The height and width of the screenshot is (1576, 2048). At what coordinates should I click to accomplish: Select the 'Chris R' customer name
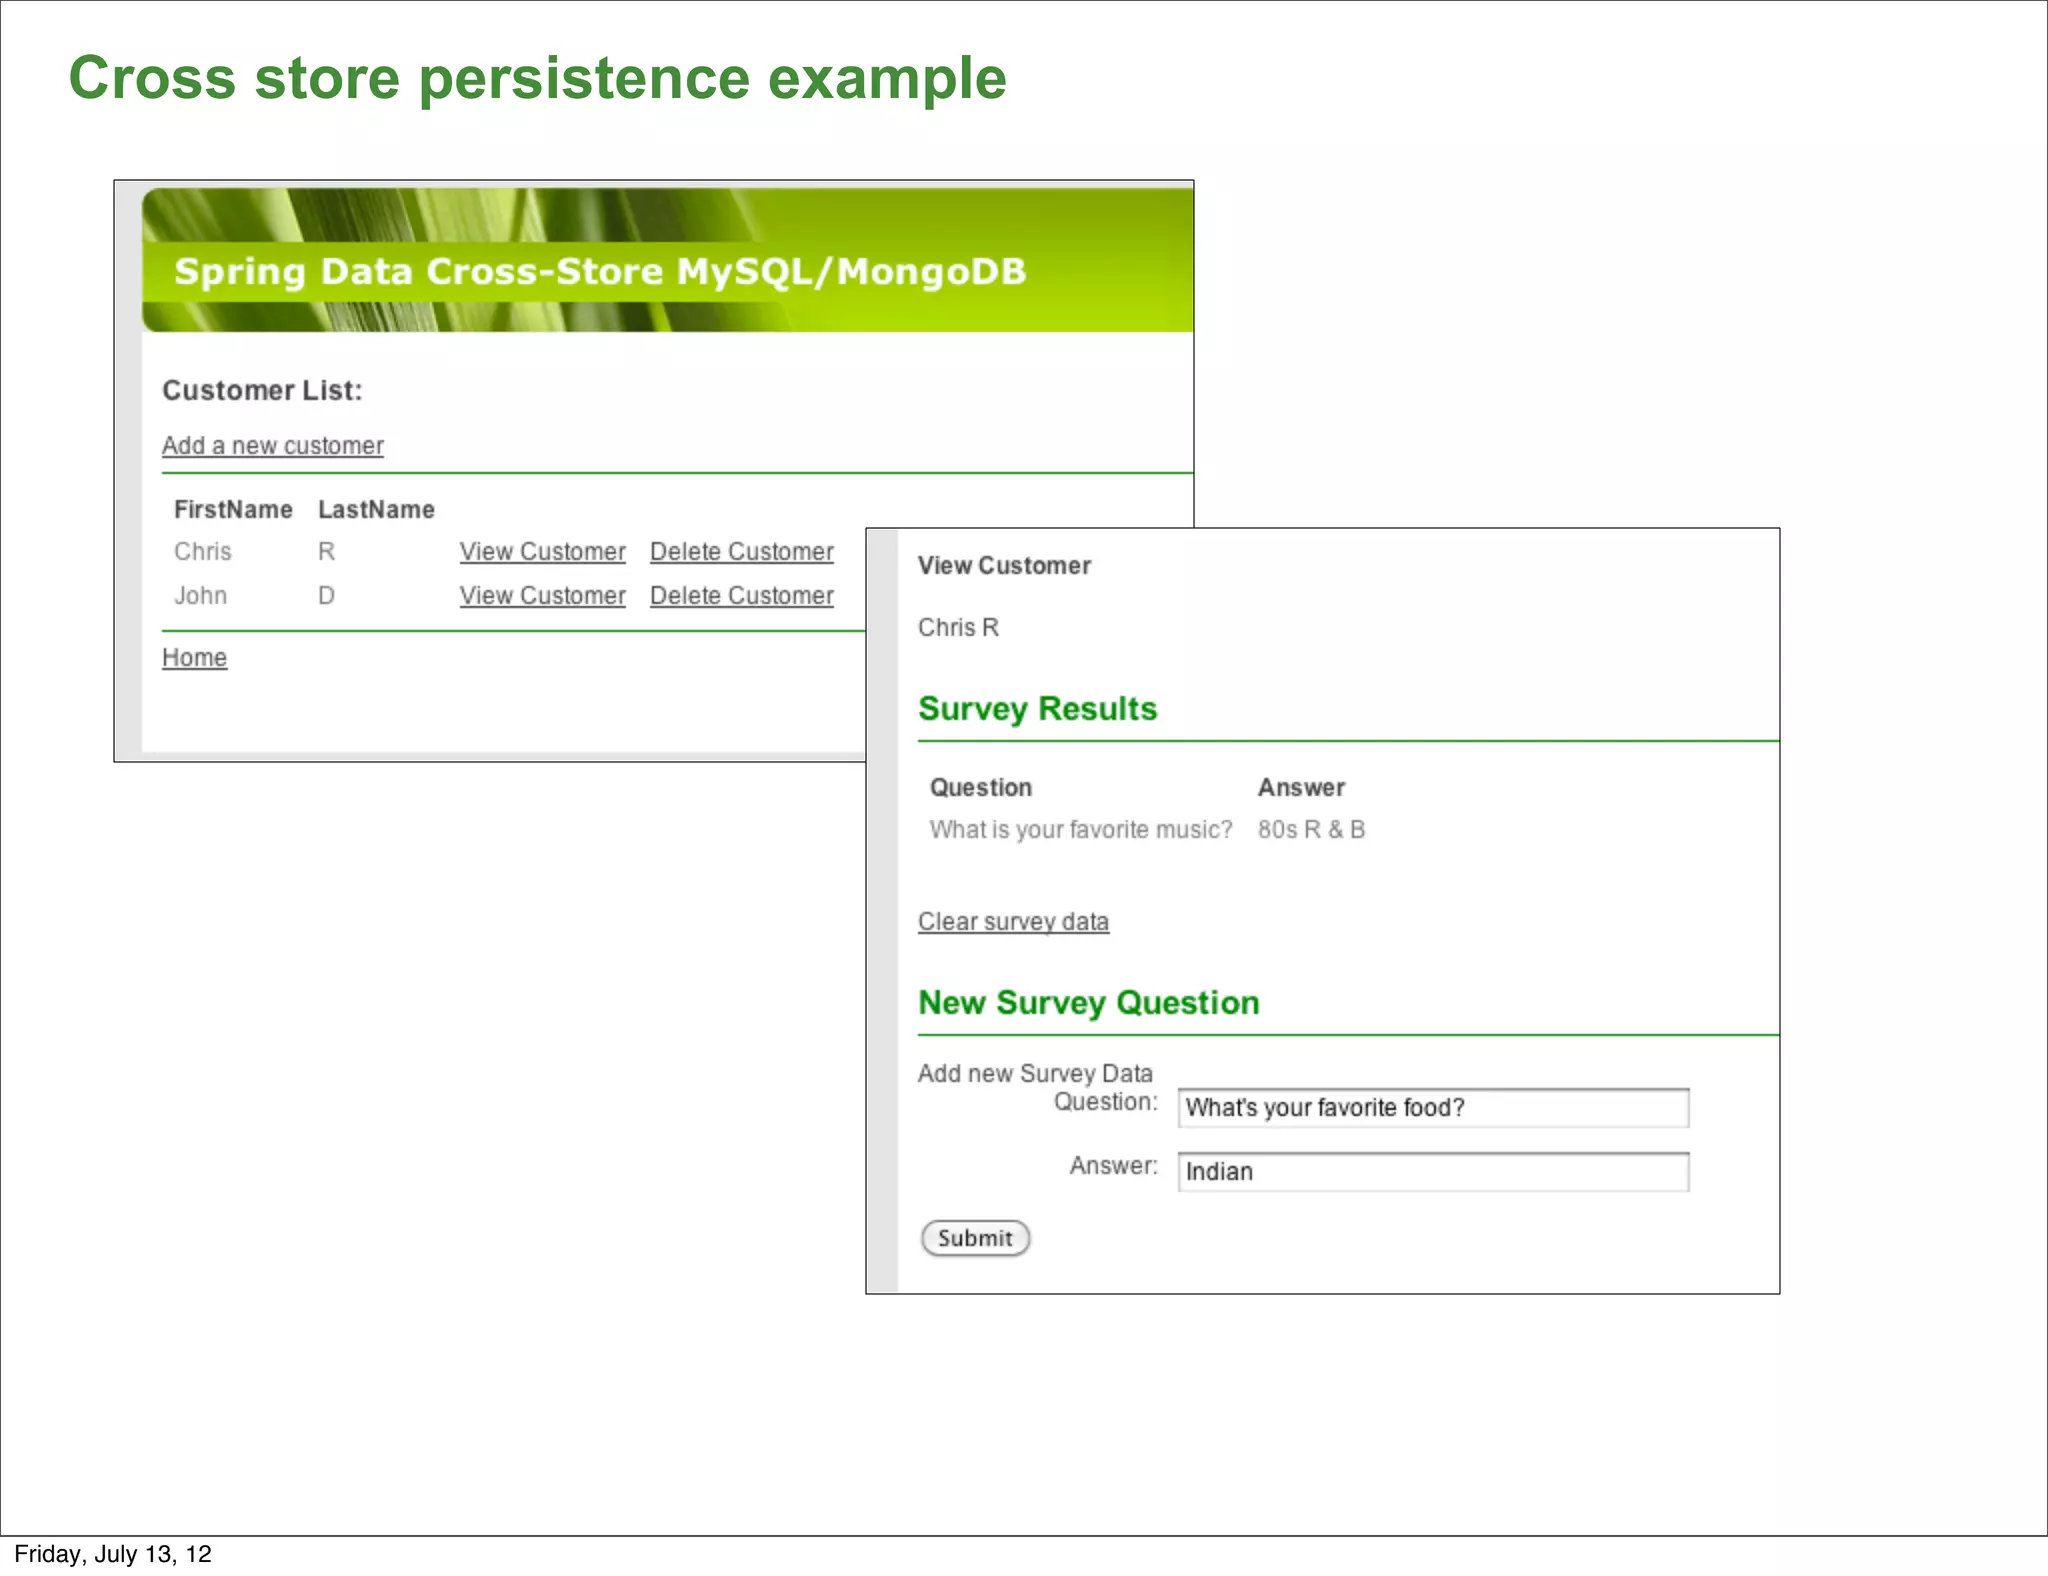pyautogui.click(x=958, y=627)
